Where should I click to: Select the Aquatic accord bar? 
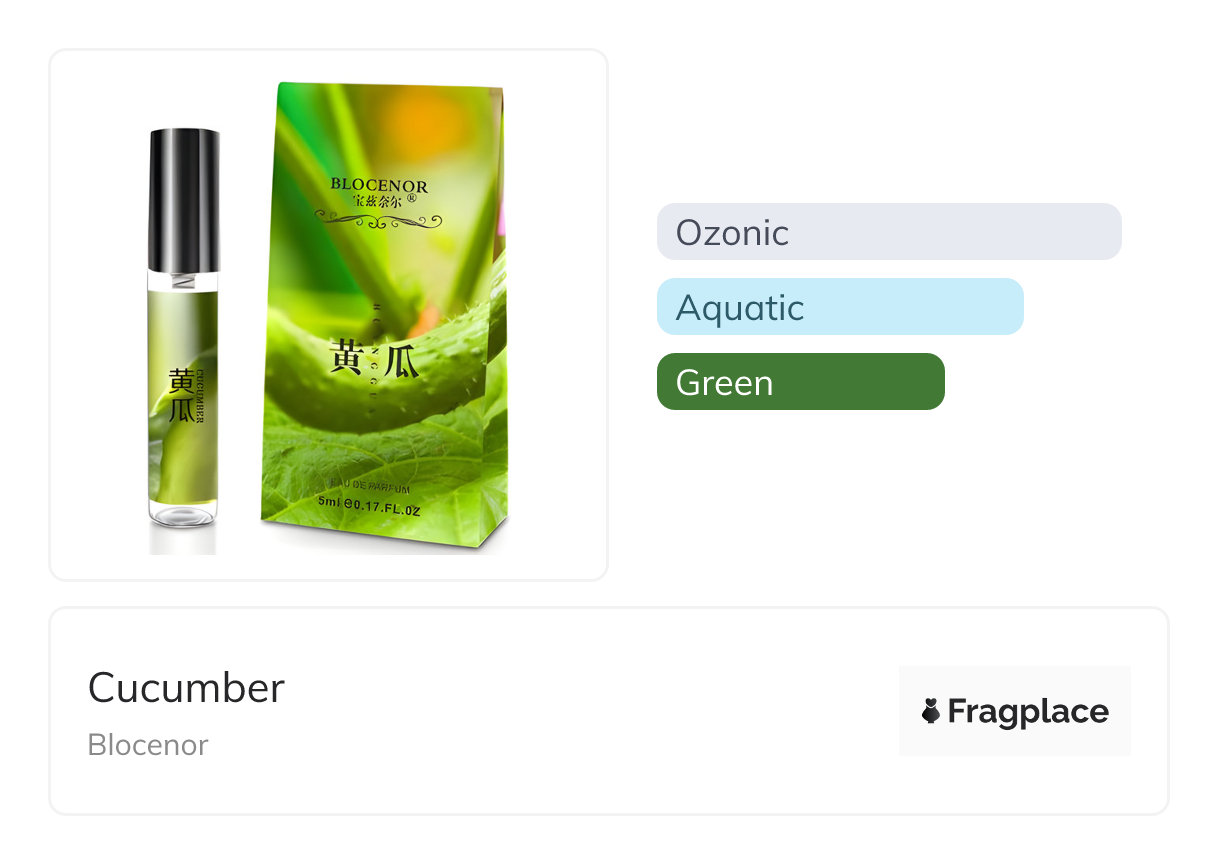840,307
